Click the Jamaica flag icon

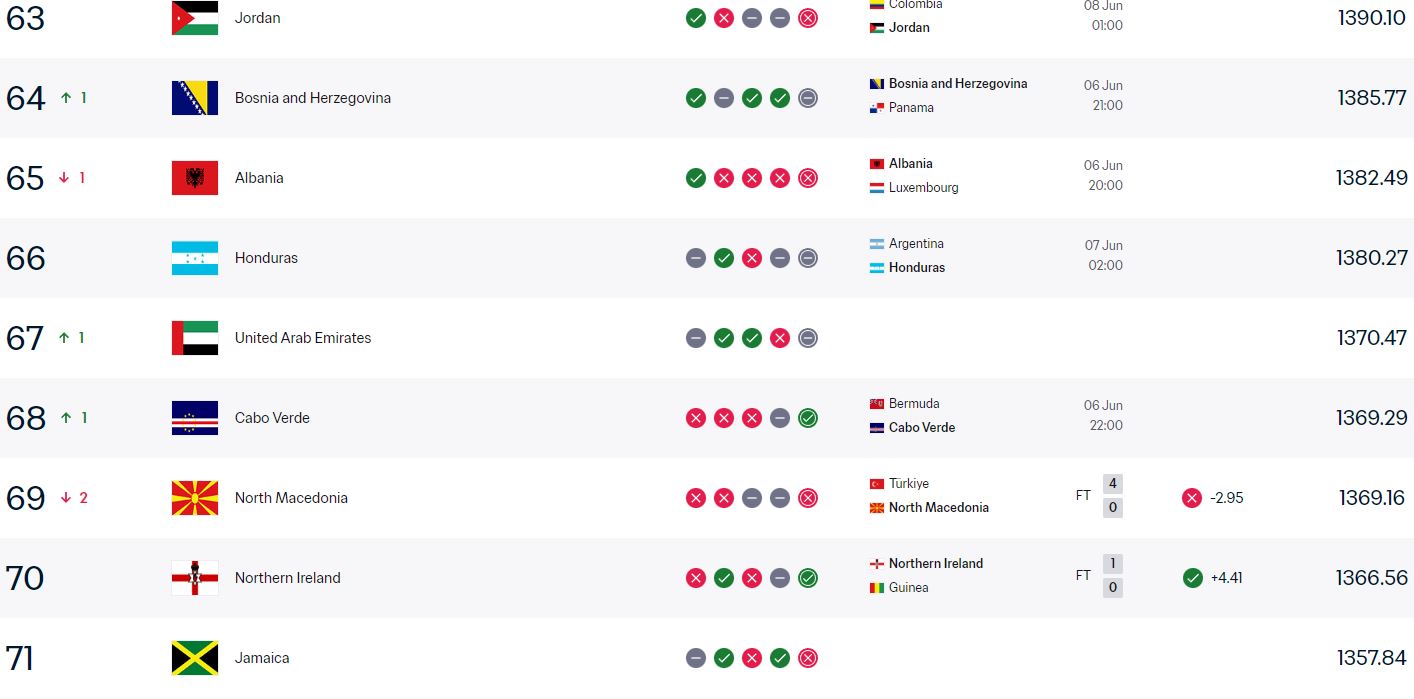click(x=195, y=658)
